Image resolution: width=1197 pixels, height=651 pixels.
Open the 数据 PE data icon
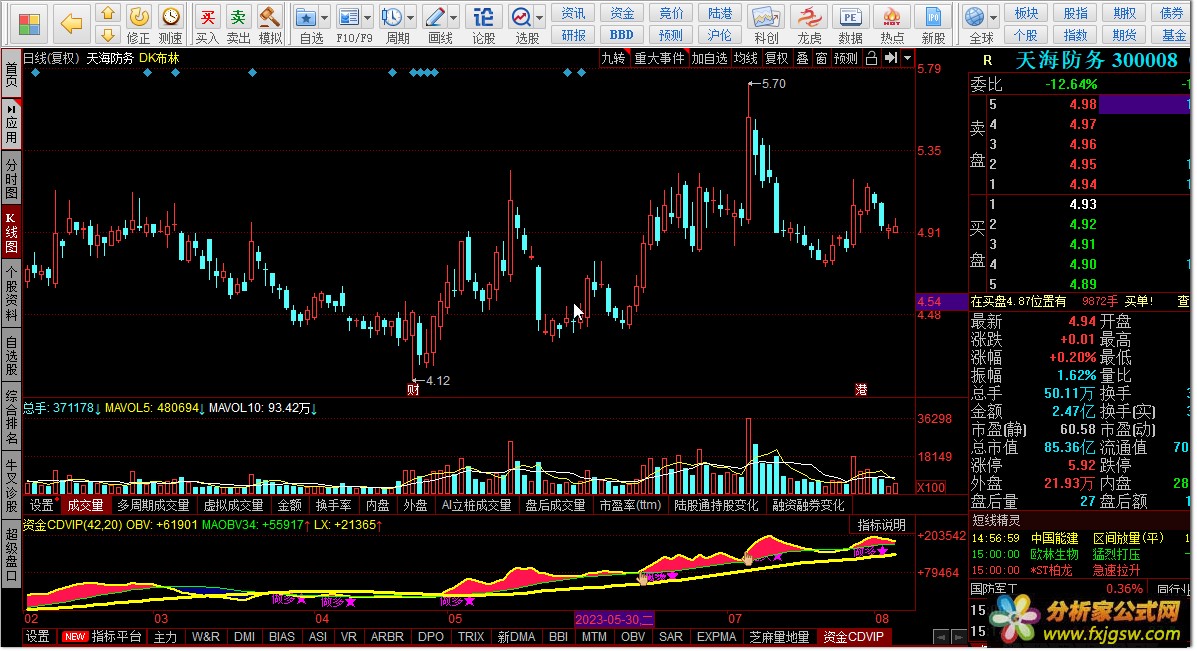click(850, 24)
